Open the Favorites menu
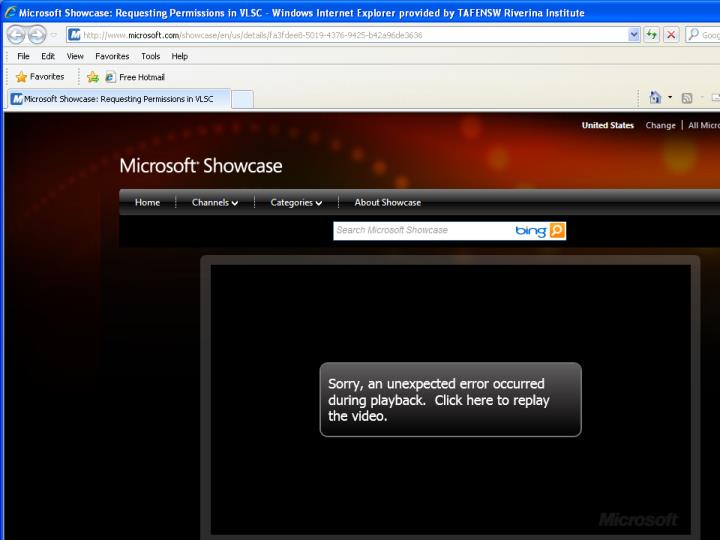The height and width of the screenshot is (540, 720). tap(112, 56)
